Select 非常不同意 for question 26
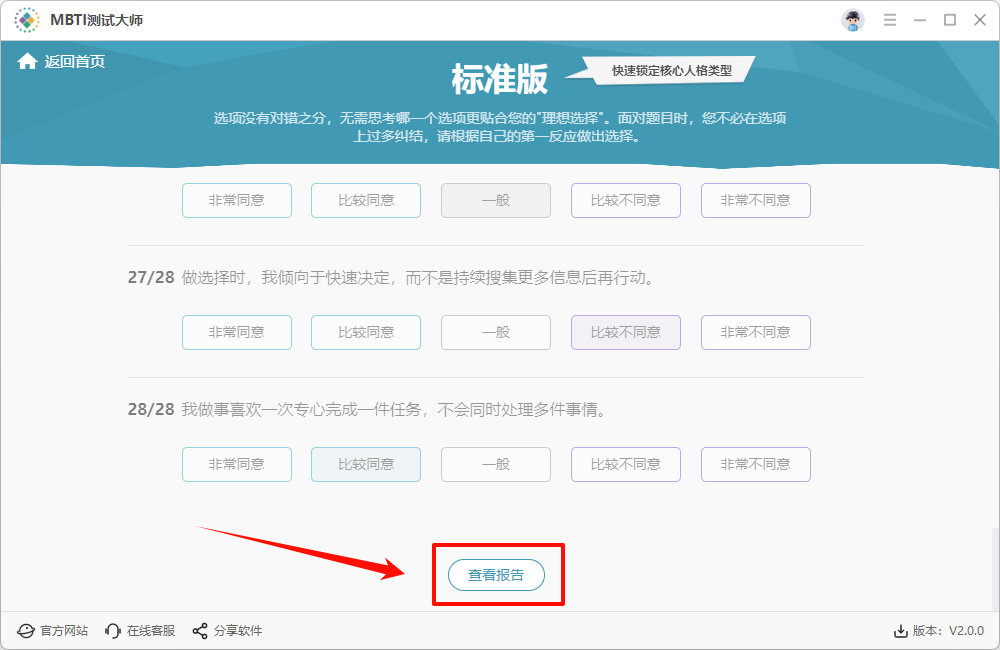The width and height of the screenshot is (1000, 650). tap(755, 200)
